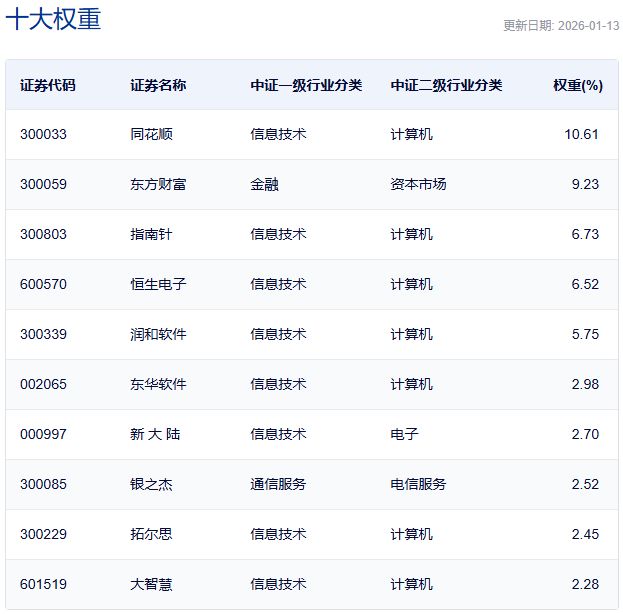Screen dimensions: 623x614
Task: Select security code 300229
Action: coord(43,535)
